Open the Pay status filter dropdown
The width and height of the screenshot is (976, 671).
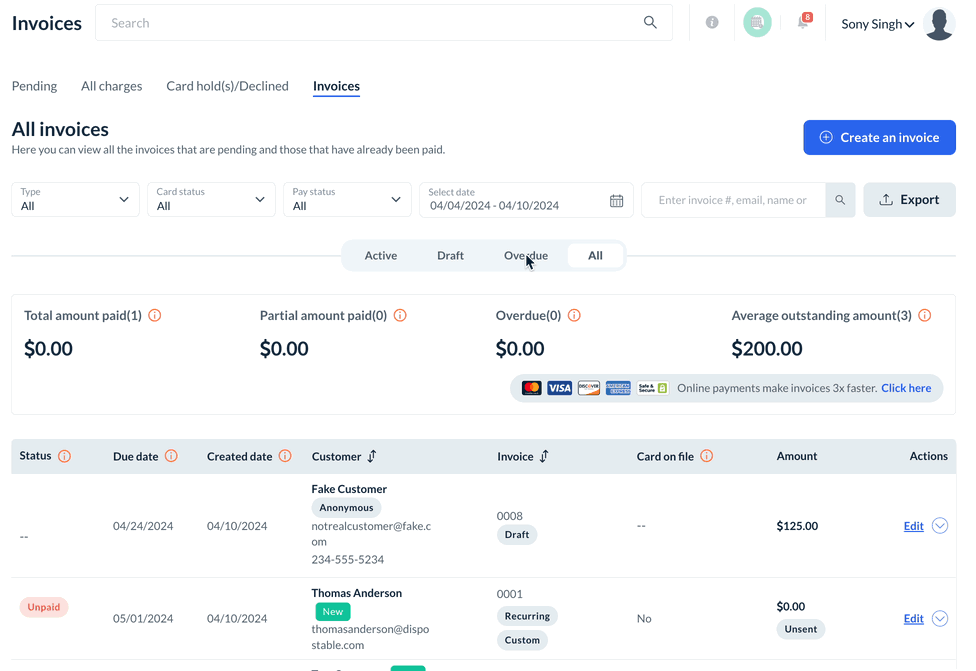347,200
